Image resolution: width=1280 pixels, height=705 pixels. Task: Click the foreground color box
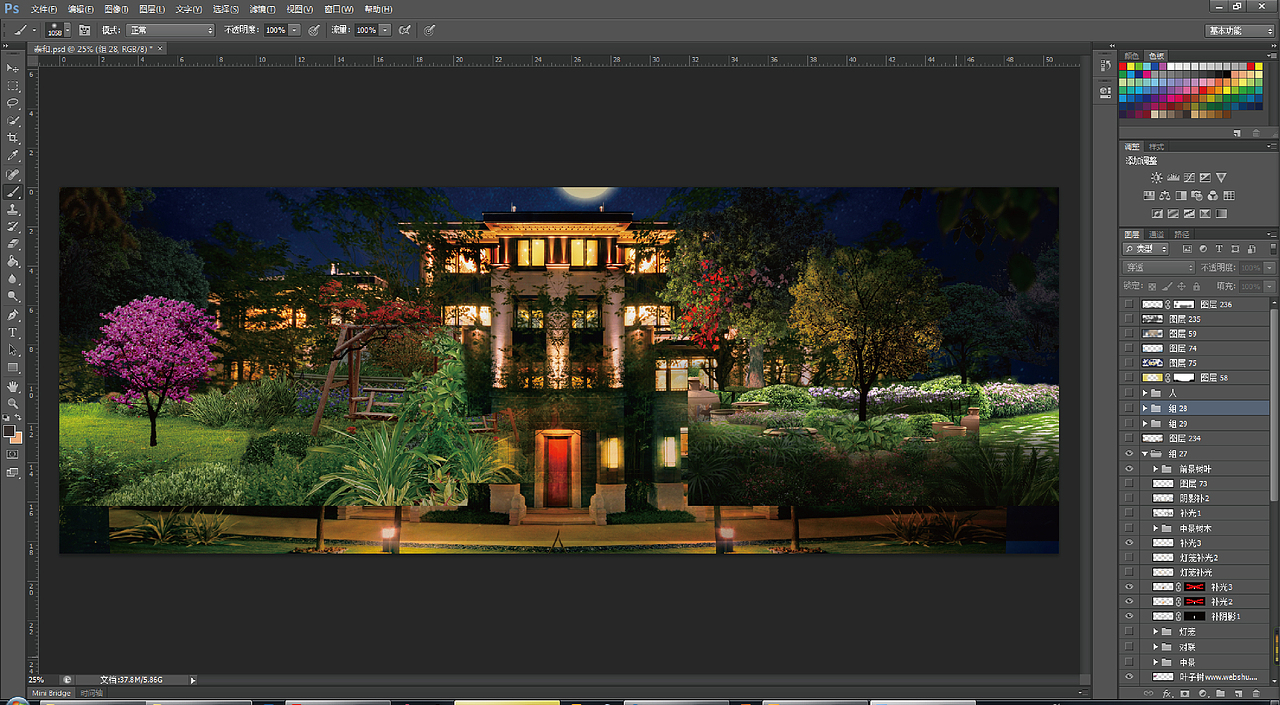[x=9, y=431]
